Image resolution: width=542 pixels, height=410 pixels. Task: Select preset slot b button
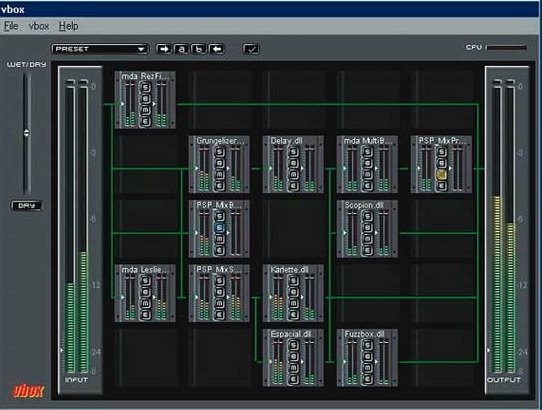click(x=199, y=49)
